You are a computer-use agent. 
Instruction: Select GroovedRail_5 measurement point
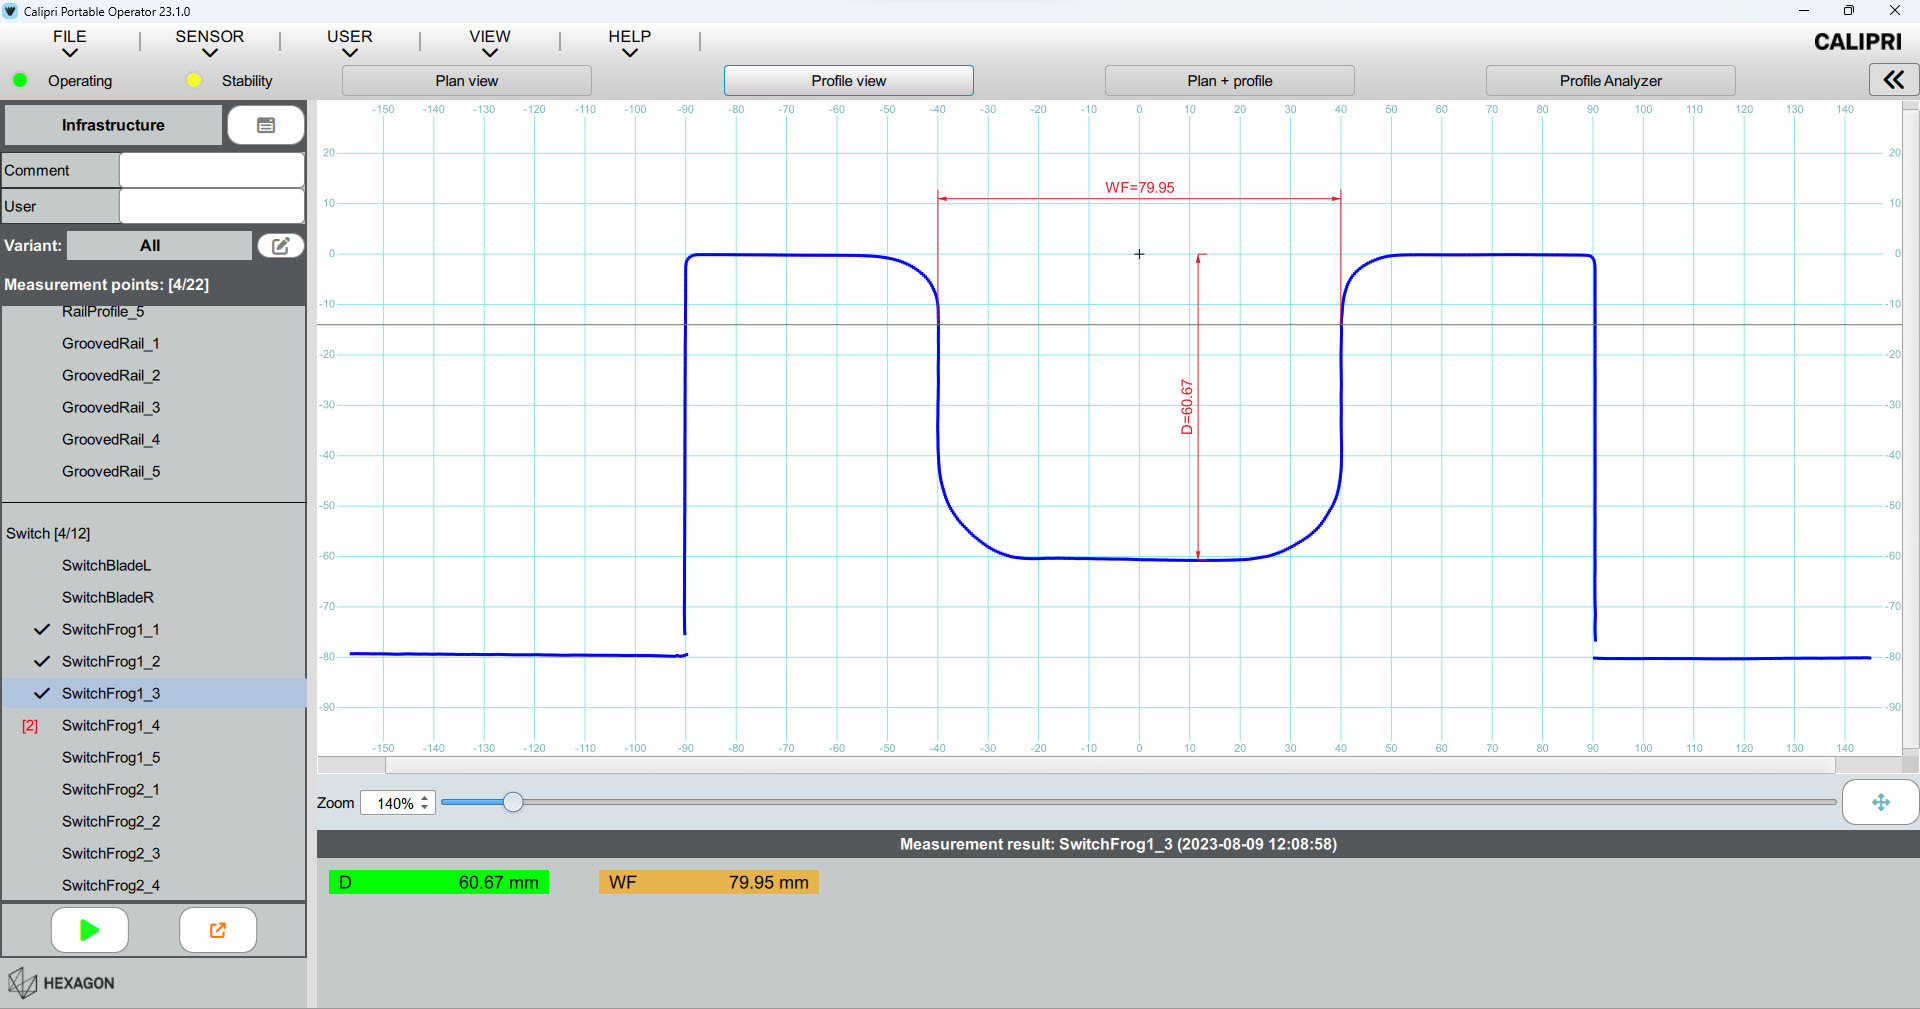pyautogui.click(x=111, y=471)
